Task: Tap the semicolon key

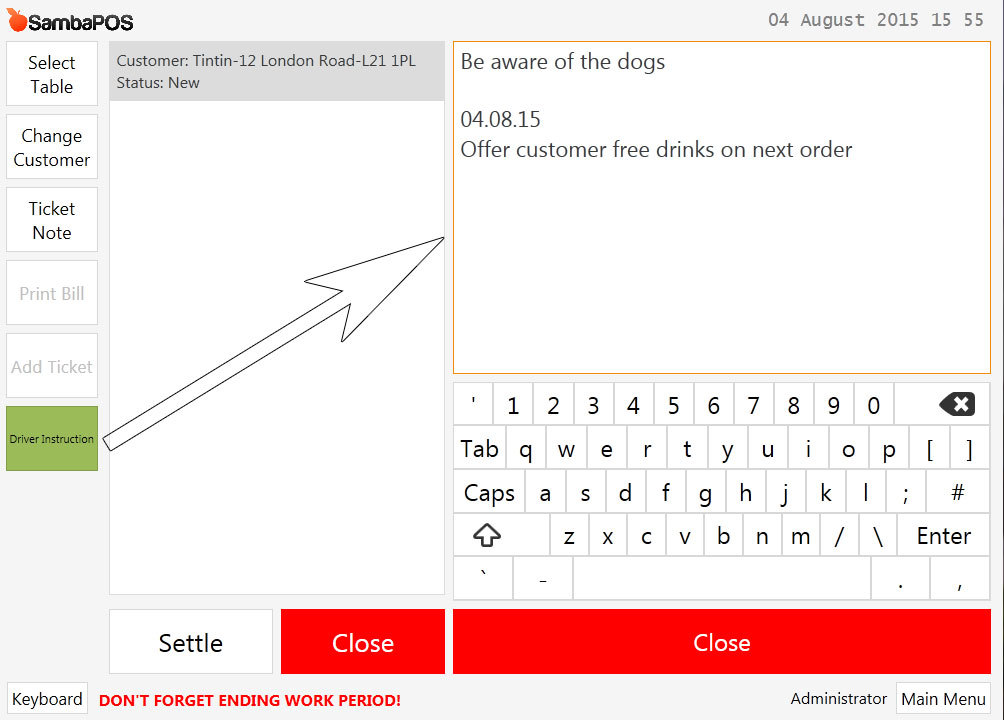Action: click(905, 492)
